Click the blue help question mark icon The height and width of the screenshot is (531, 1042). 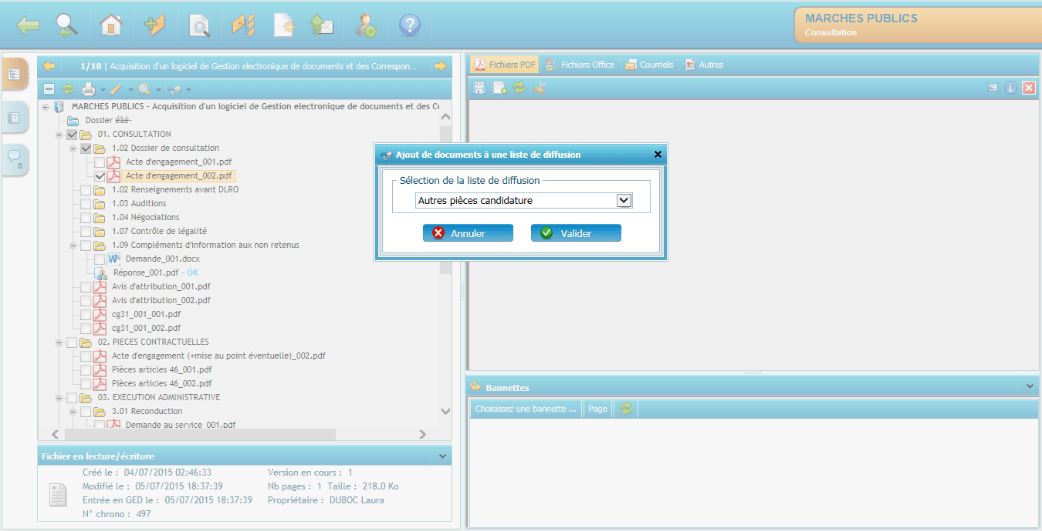(410, 25)
